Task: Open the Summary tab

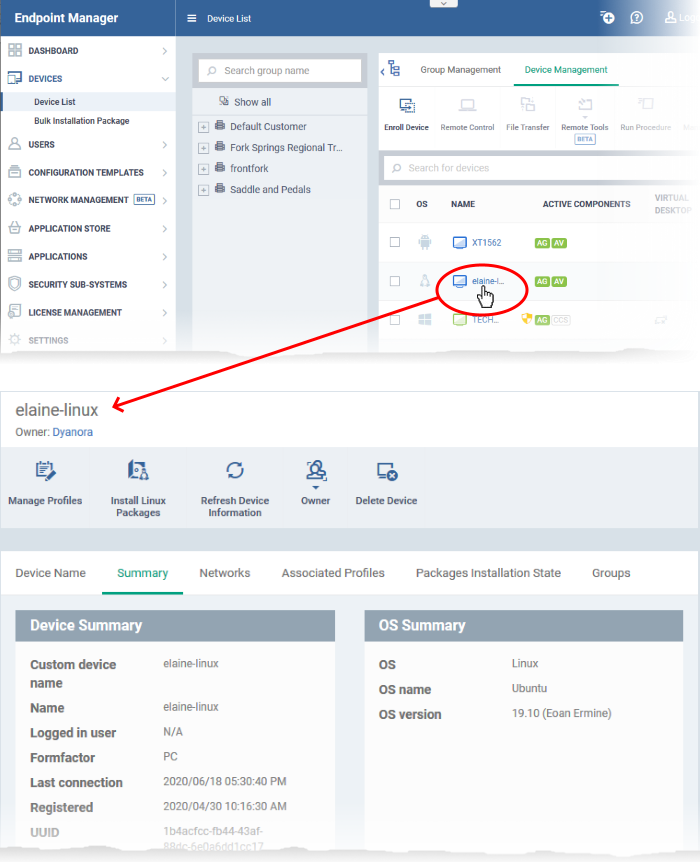Action: (142, 573)
